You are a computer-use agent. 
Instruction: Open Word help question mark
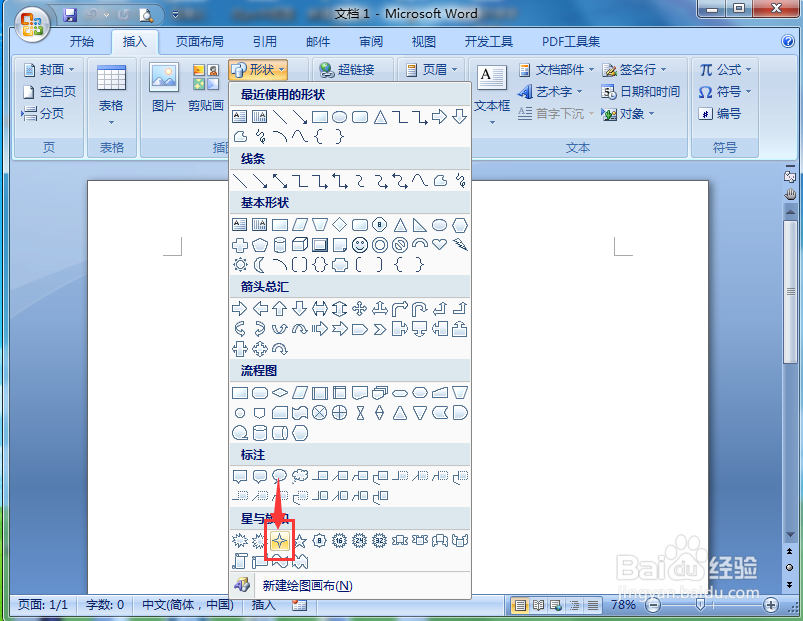(x=788, y=41)
